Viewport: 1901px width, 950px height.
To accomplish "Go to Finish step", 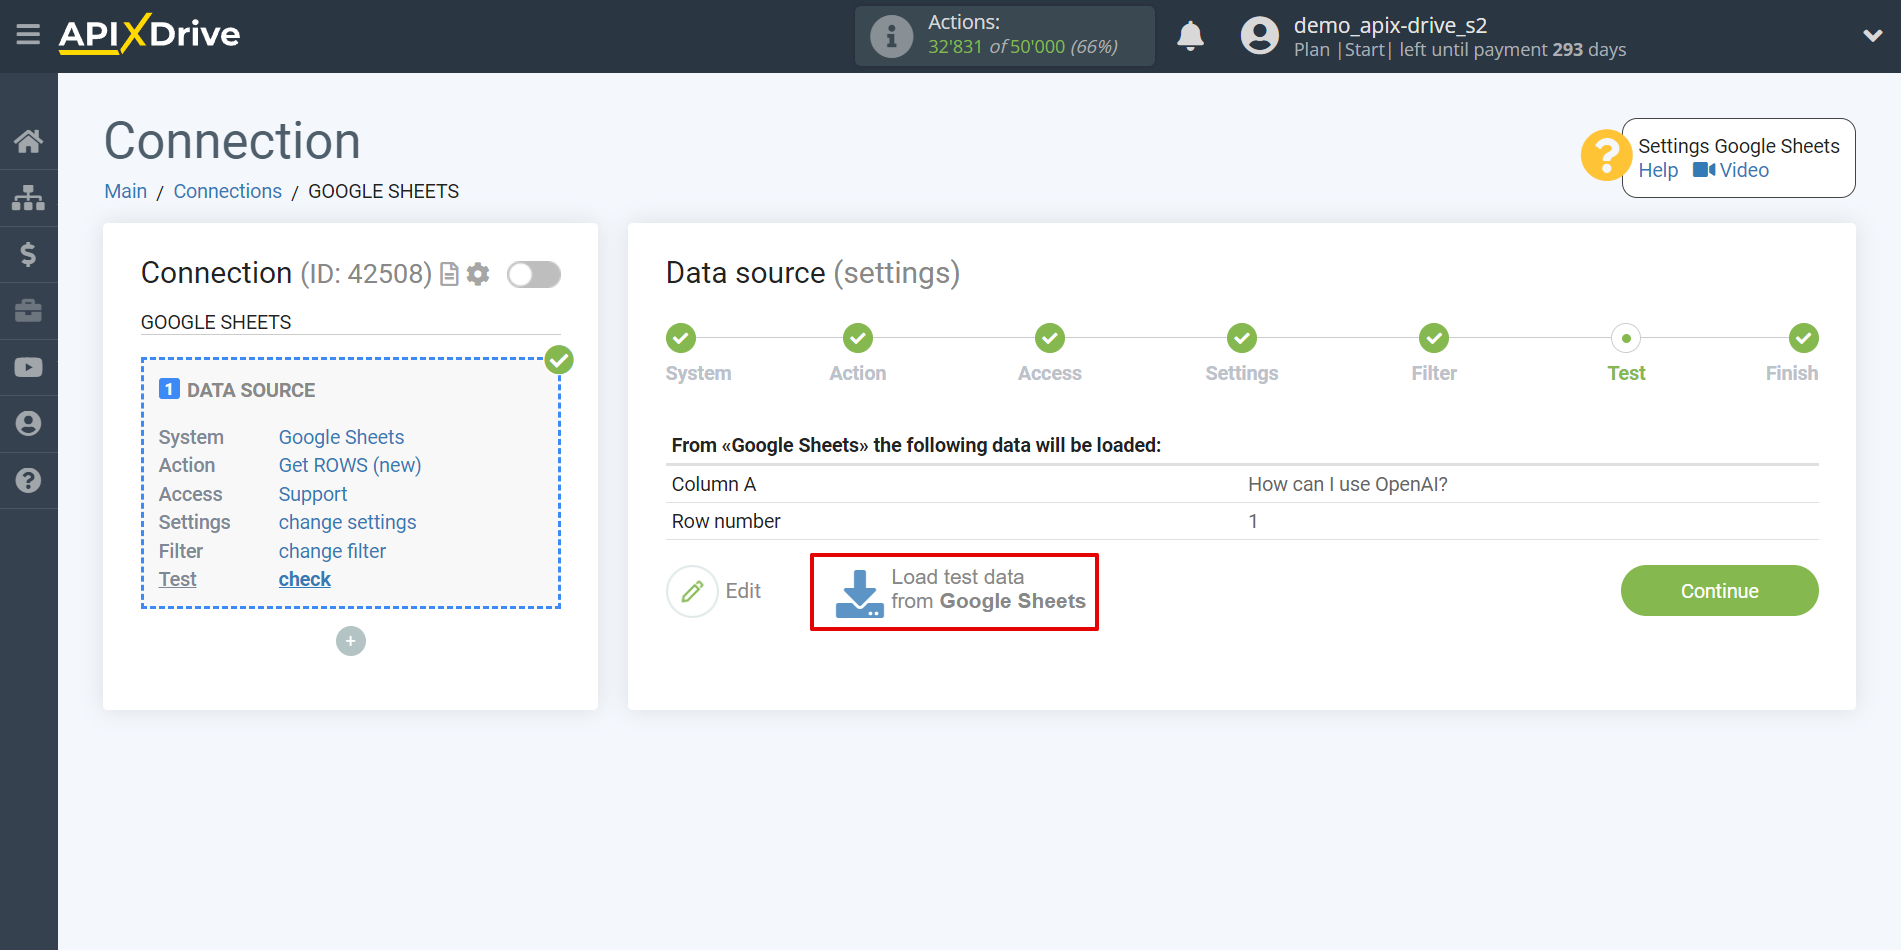I will tap(1803, 338).
